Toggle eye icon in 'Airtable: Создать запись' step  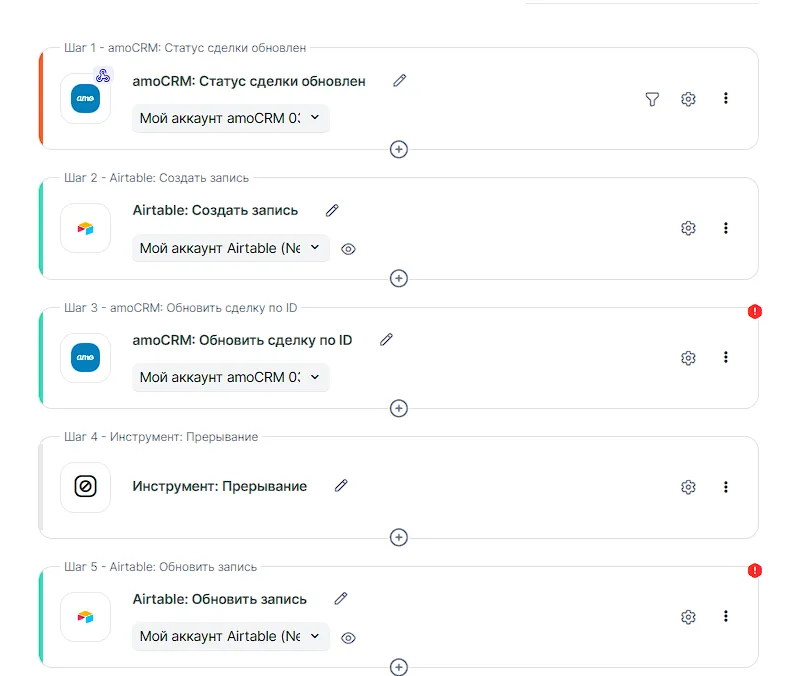348,249
